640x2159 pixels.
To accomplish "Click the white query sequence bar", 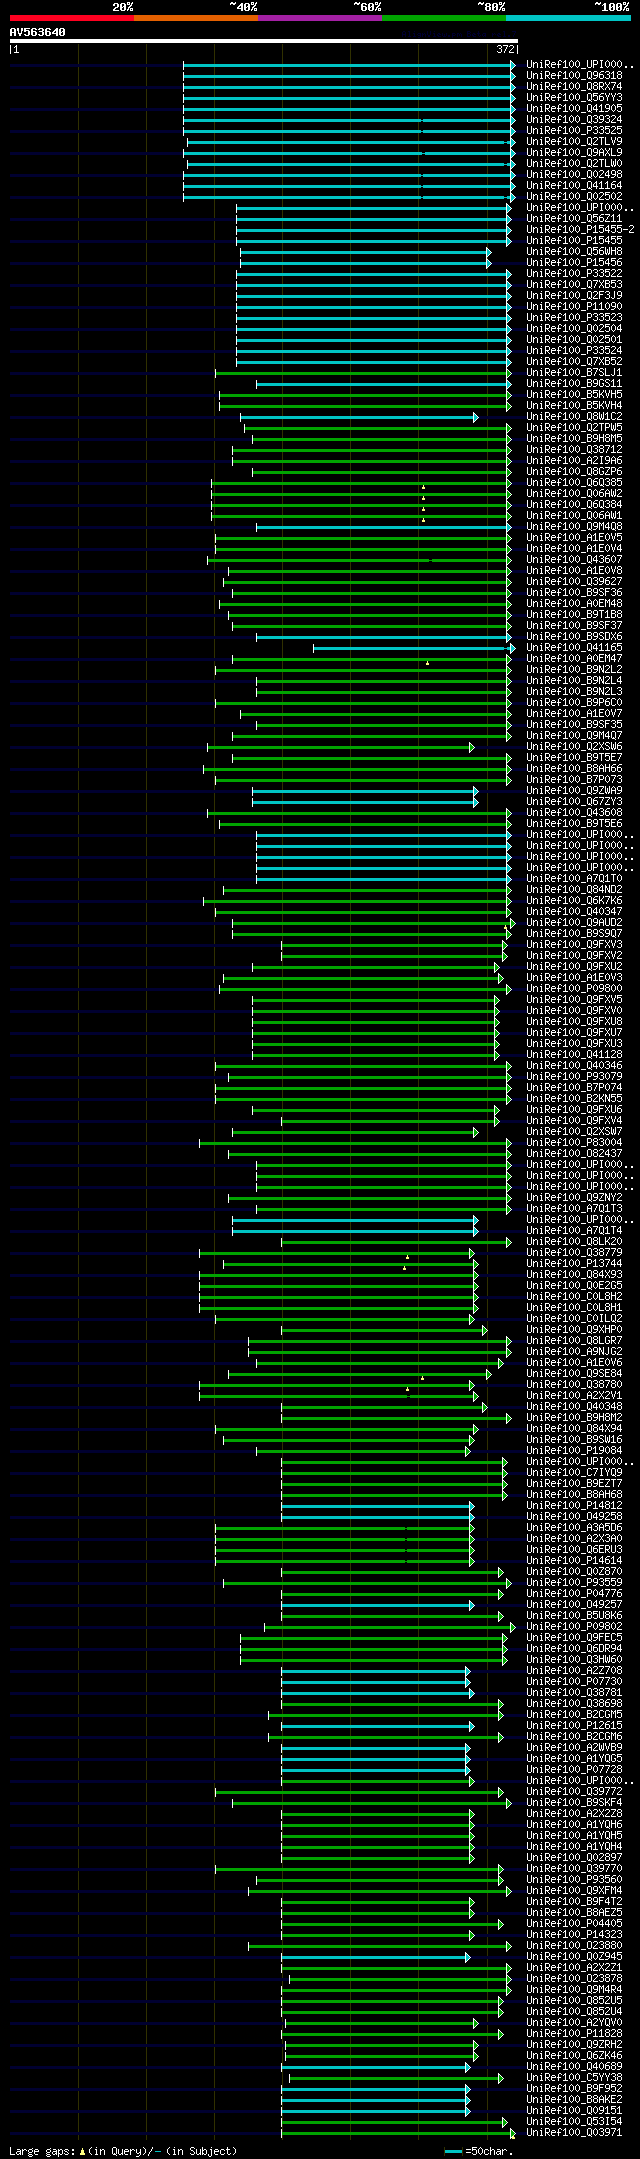I will 263,41.
